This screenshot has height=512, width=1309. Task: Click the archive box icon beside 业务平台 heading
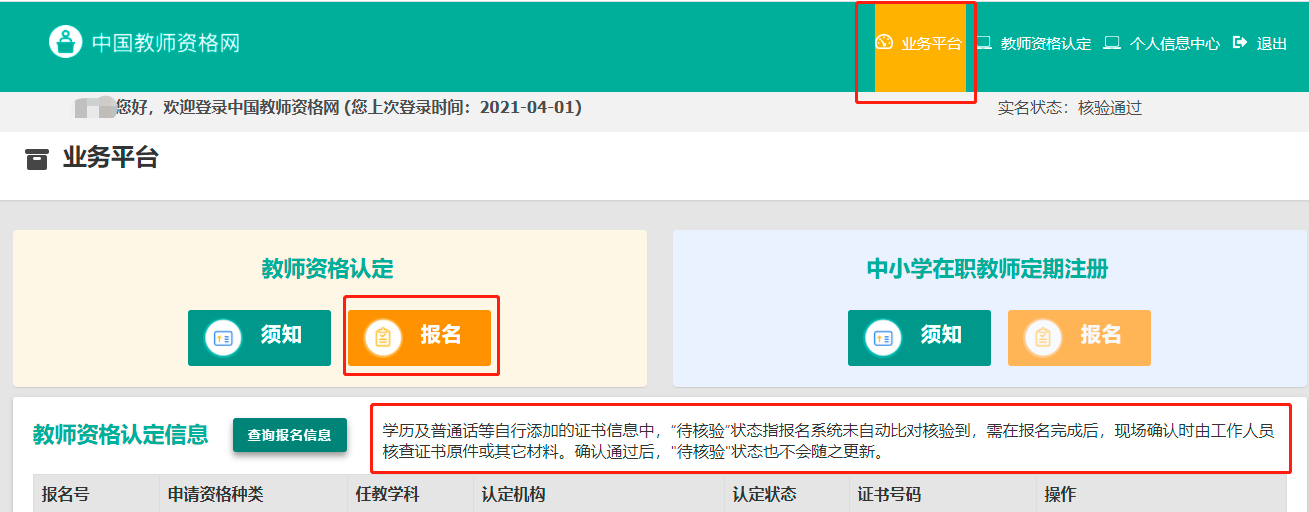37,160
